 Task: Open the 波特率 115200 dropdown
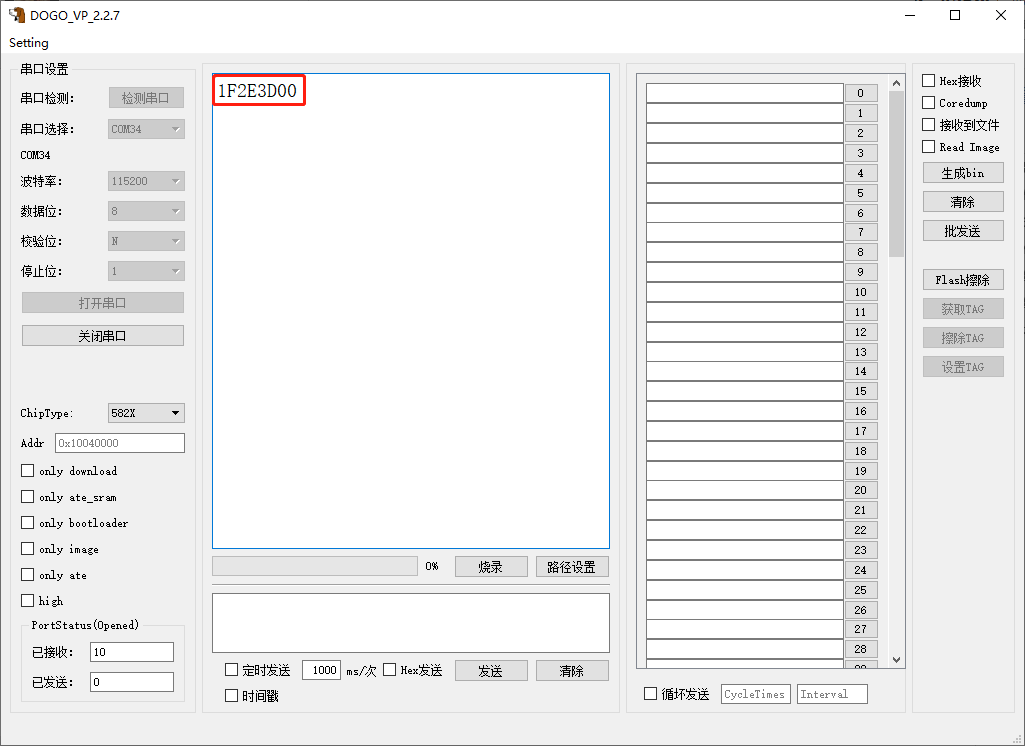(146, 181)
